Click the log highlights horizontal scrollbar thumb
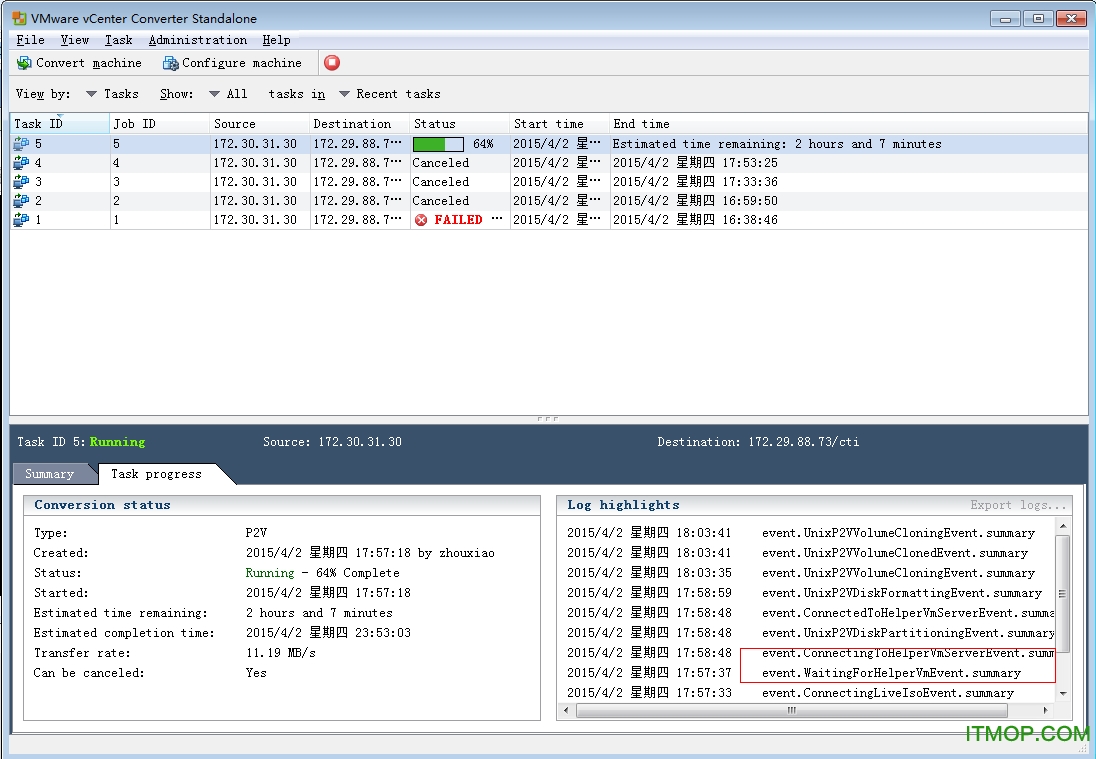This screenshot has width=1096, height=759. [x=792, y=710]
